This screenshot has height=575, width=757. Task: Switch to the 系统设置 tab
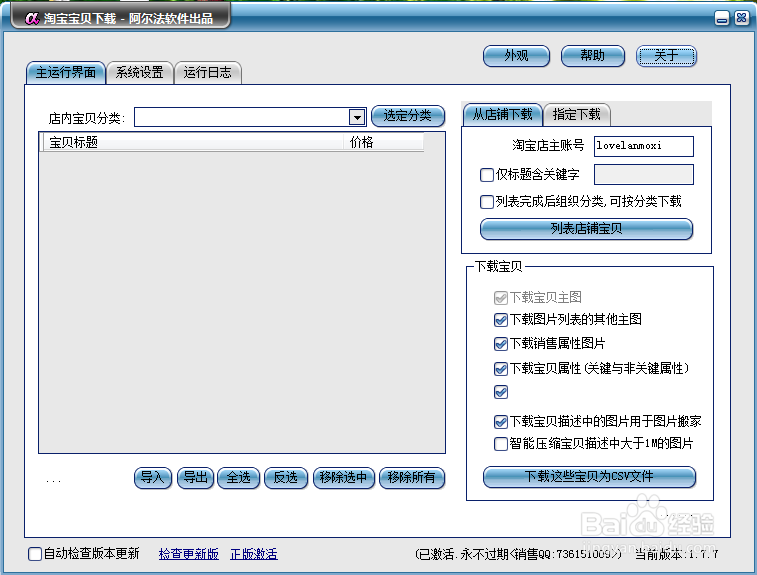[x=140, y=72]
